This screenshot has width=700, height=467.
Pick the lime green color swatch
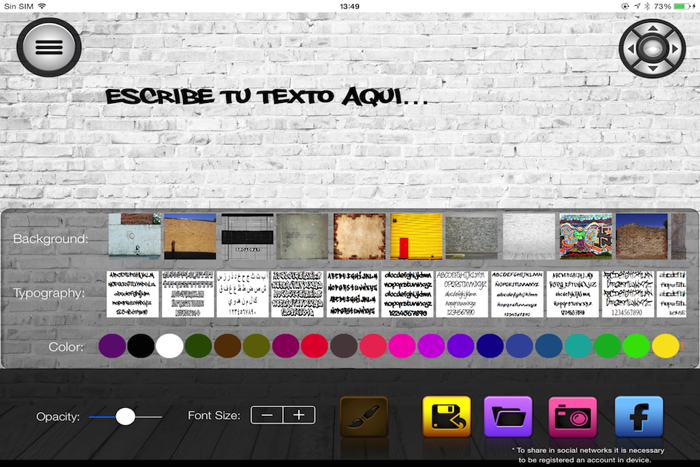click(x=636, y=346)
